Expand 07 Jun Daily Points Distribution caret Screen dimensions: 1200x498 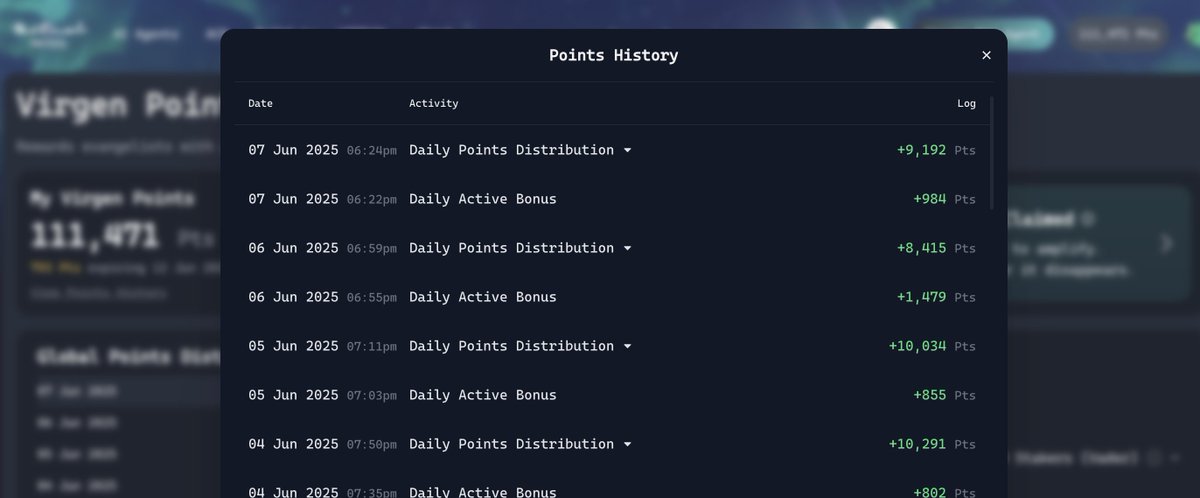[627, 151]
